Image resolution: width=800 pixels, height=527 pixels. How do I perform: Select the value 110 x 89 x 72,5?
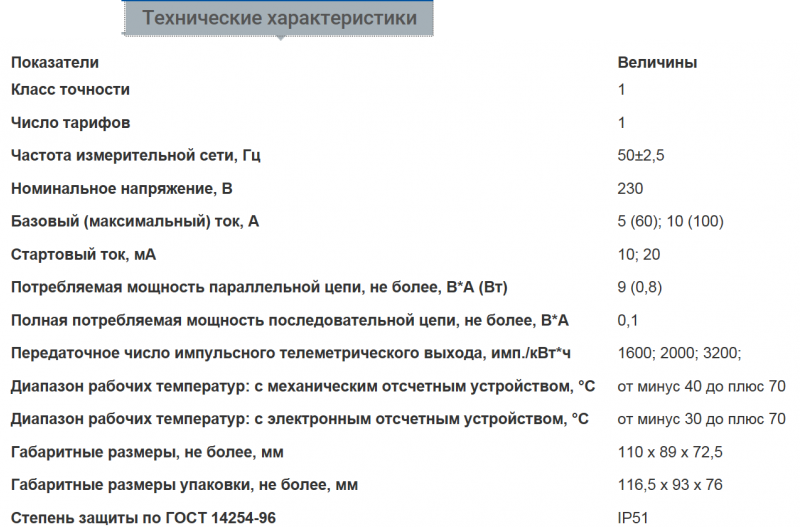coord(670,452)
